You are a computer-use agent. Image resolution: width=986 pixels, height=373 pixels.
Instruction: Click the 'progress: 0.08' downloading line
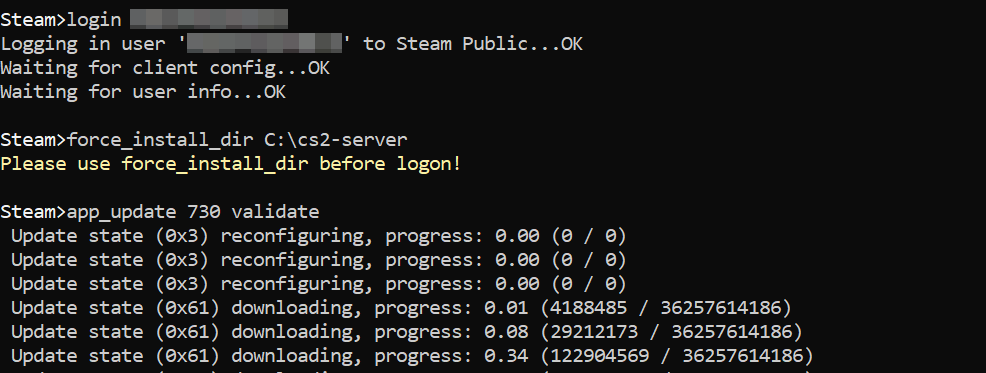point(407,331)
